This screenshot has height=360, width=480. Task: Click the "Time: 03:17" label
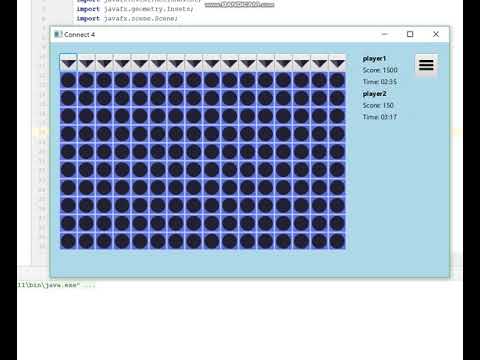pos(380,117)
